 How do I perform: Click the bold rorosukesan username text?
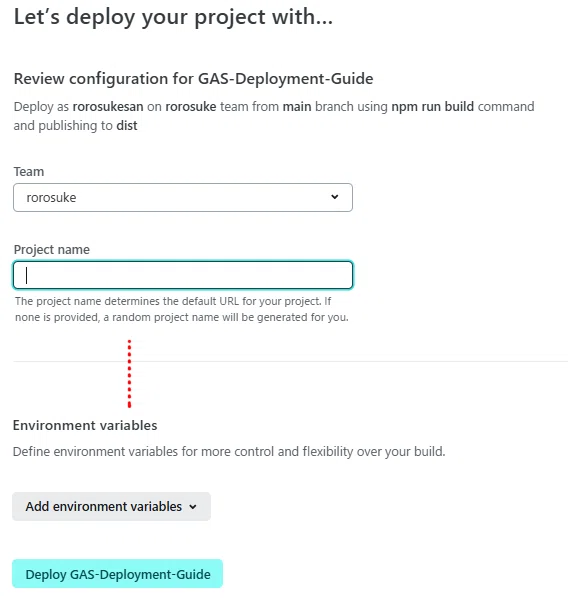[108, 106]
